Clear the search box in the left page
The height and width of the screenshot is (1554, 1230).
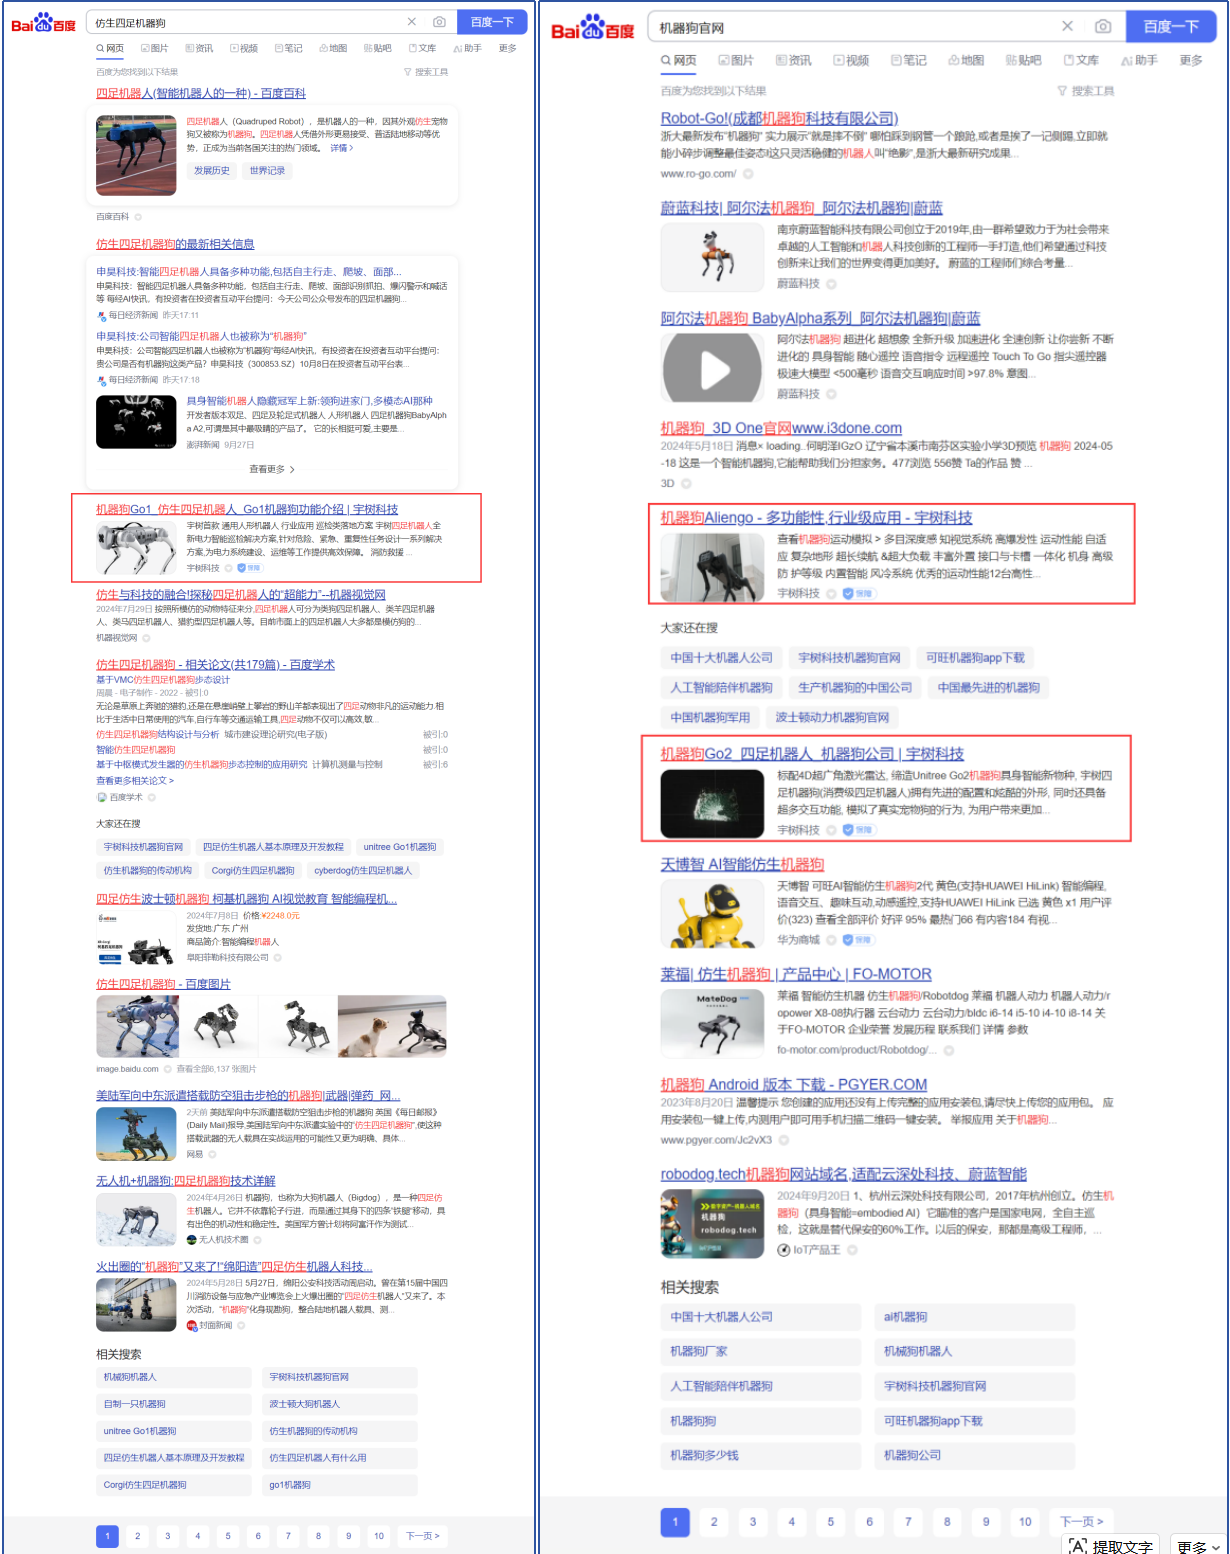(412, 22)
